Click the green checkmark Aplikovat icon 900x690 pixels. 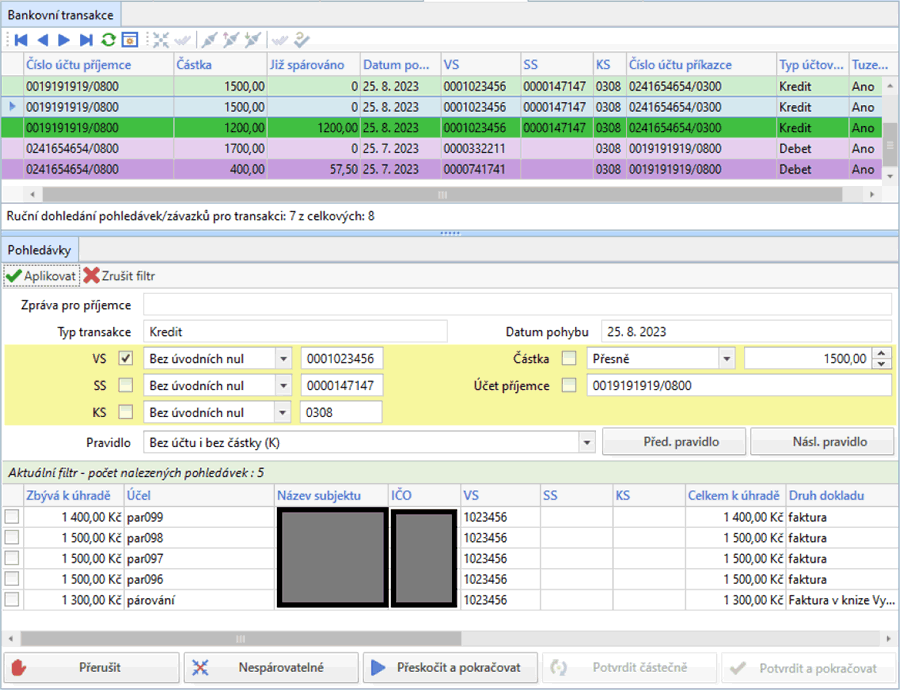[13, 276]
